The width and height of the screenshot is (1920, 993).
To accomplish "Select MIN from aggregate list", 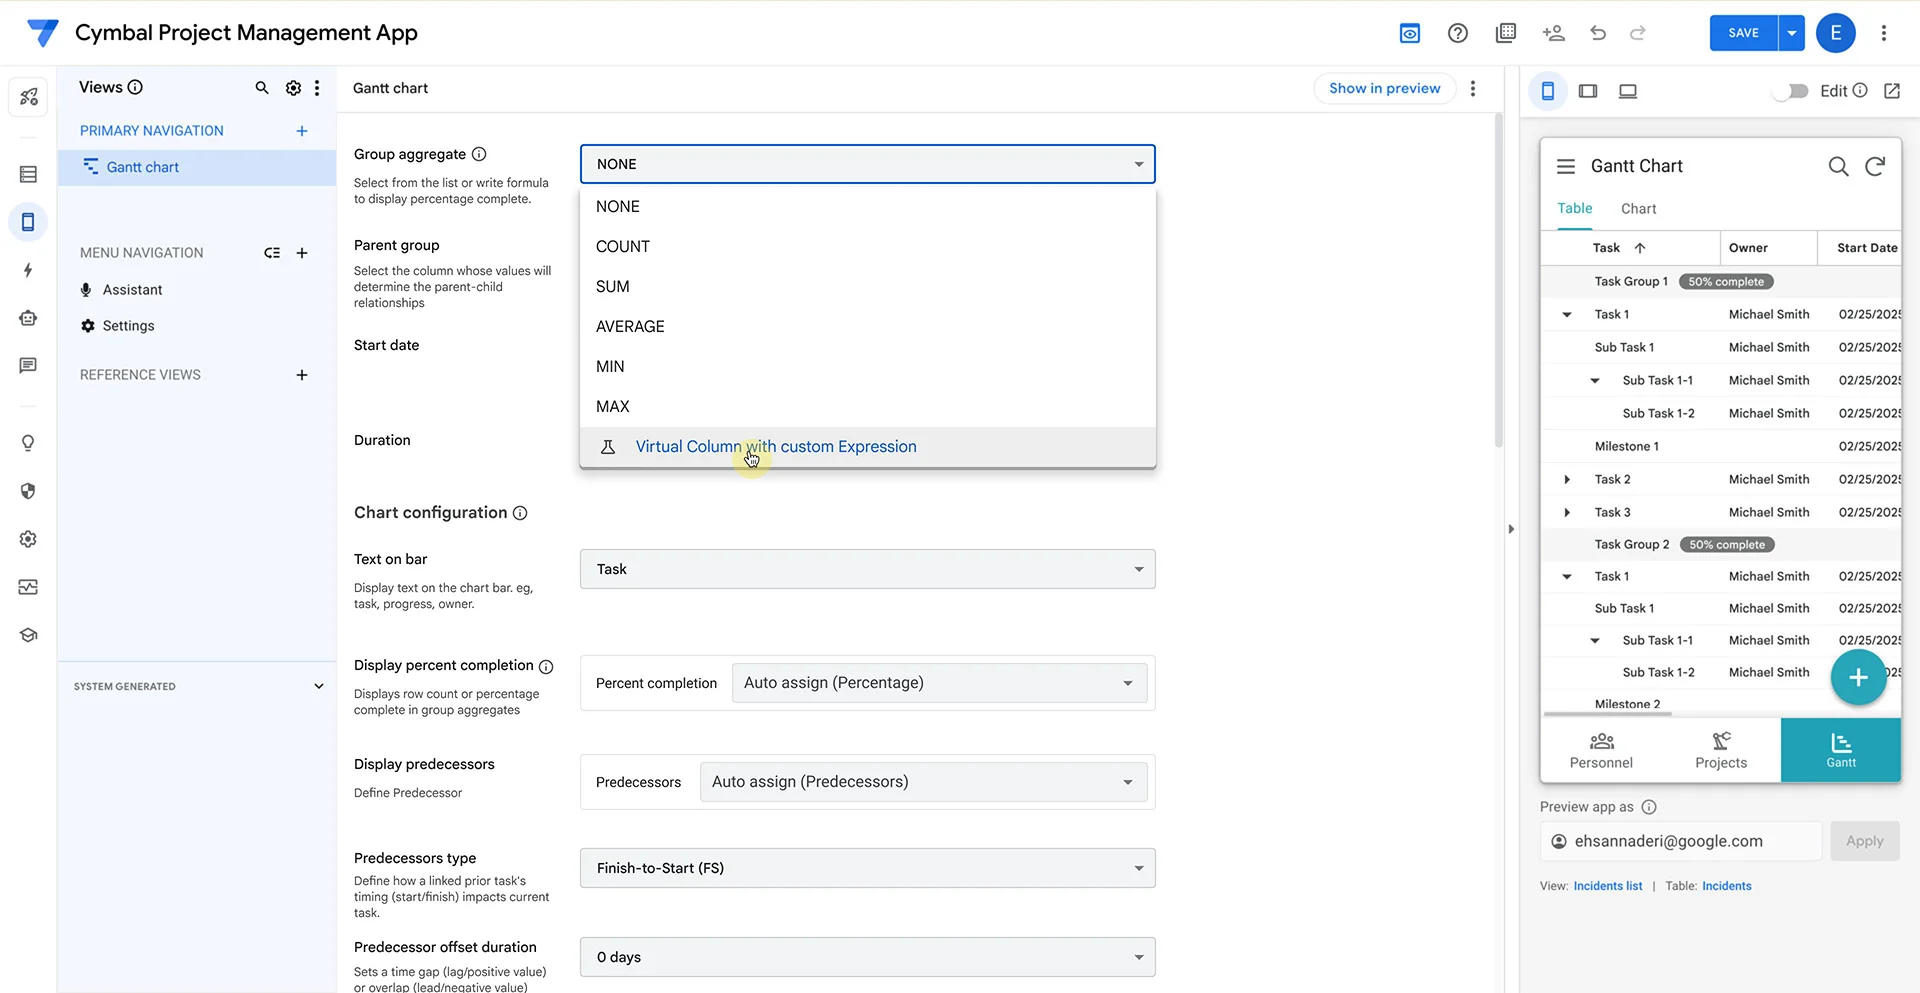I will pyautogui.click(x=868, y=367).
